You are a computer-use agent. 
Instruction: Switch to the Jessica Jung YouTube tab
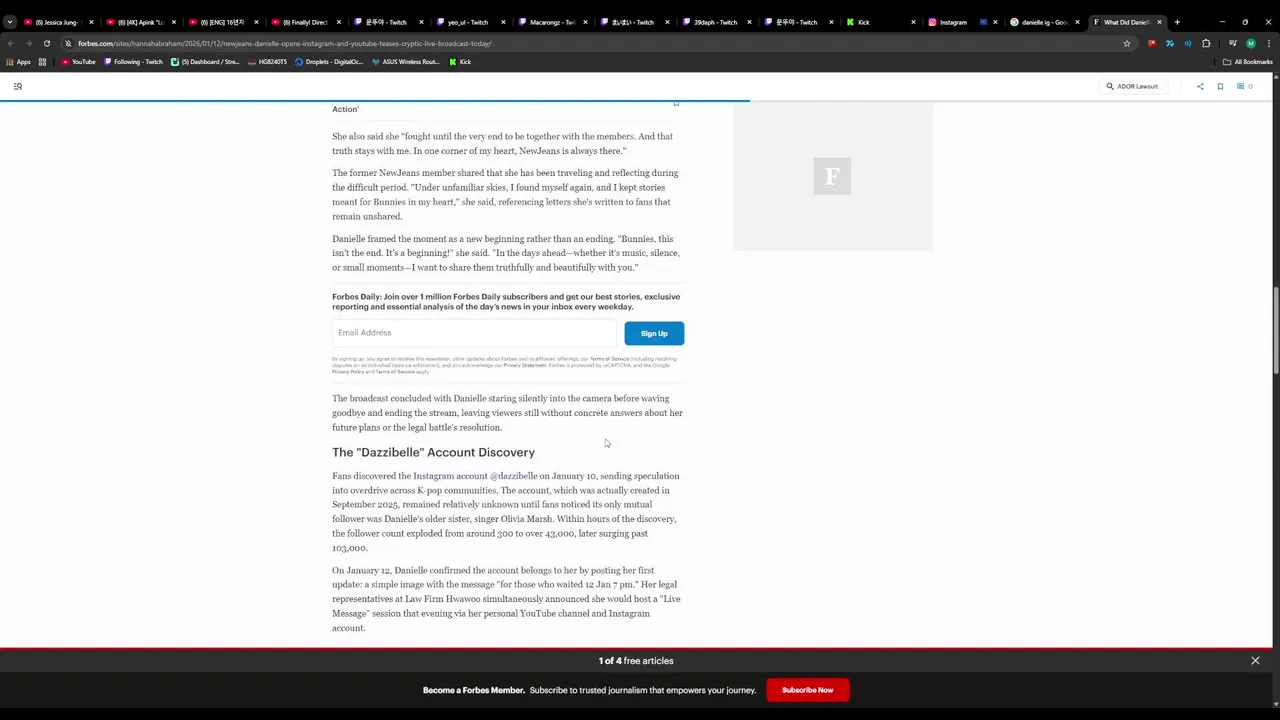coord(58,22)
